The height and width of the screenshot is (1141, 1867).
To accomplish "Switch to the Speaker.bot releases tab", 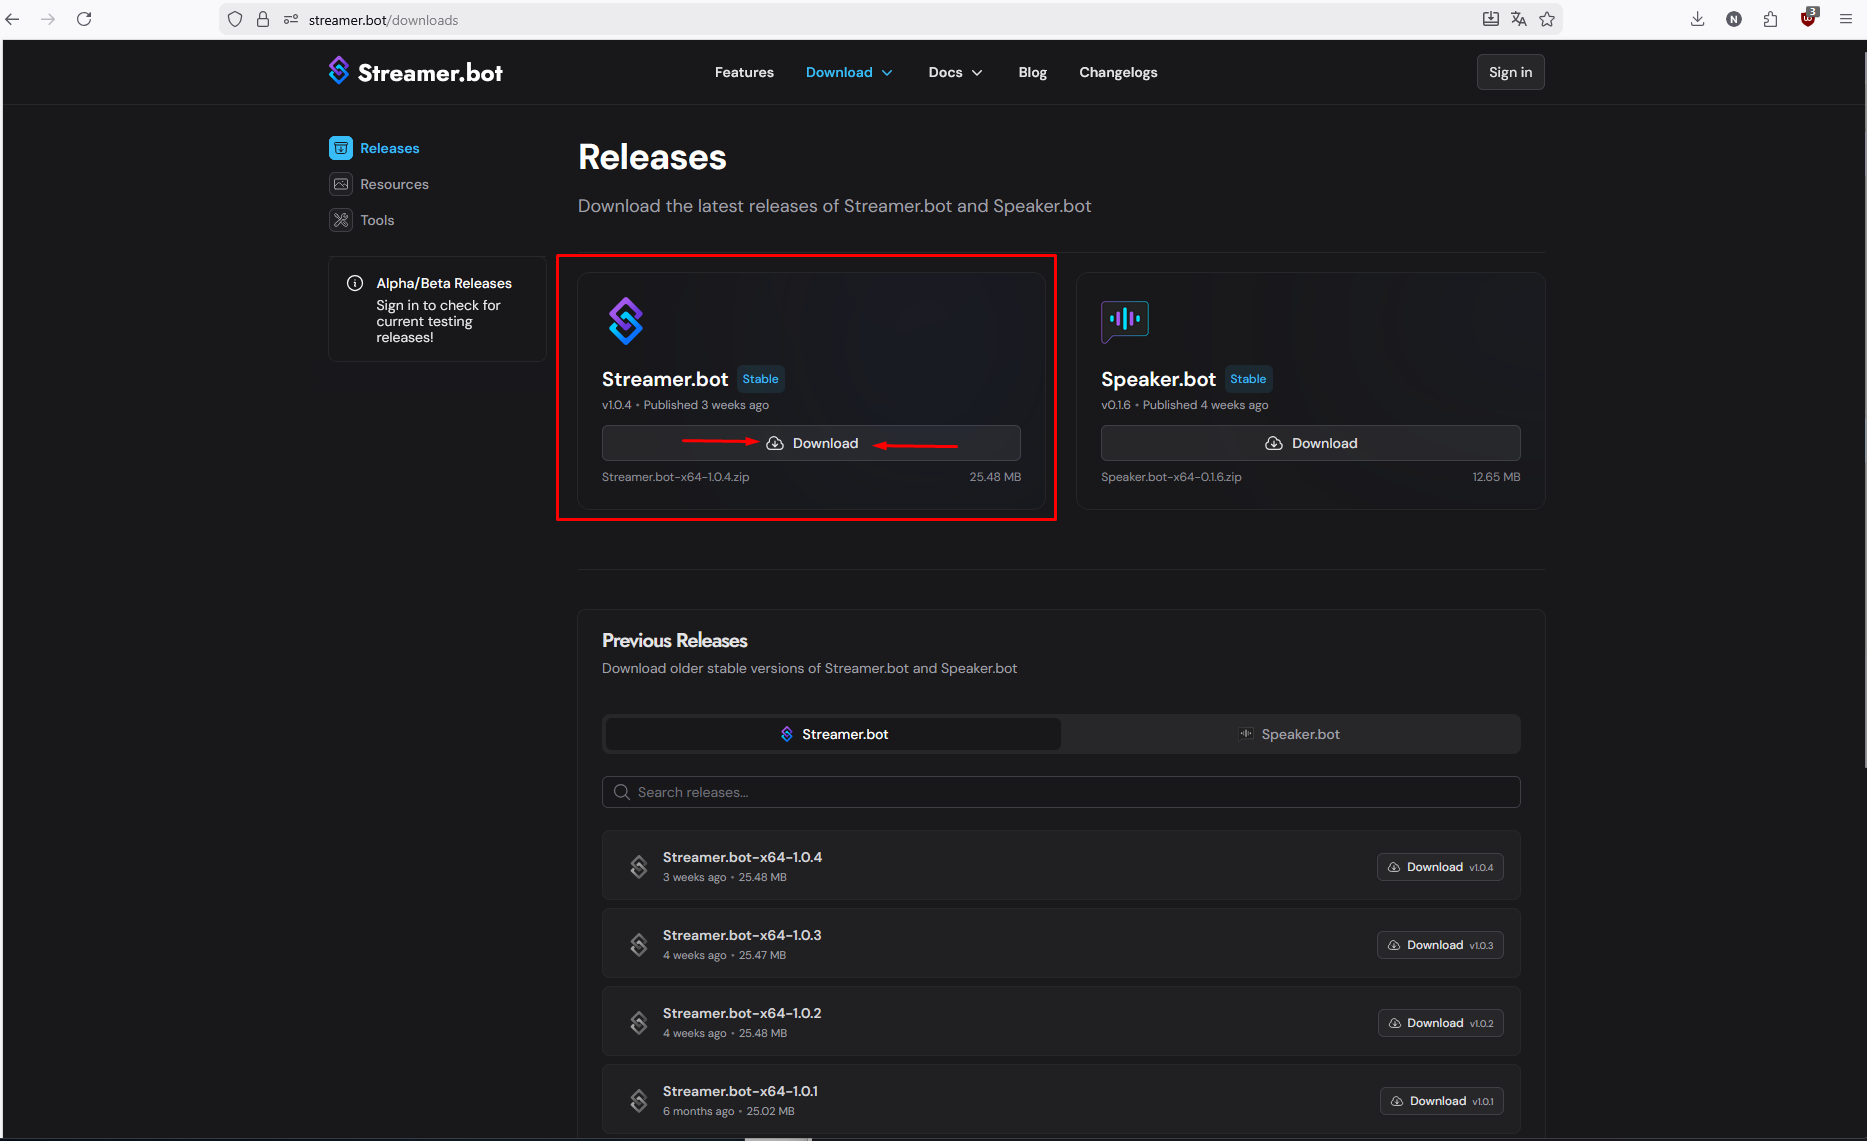I will [x=1290, y=734].
